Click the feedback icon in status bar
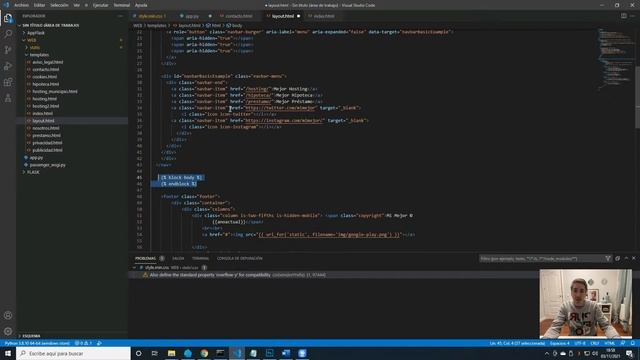 tap(623, 343)
